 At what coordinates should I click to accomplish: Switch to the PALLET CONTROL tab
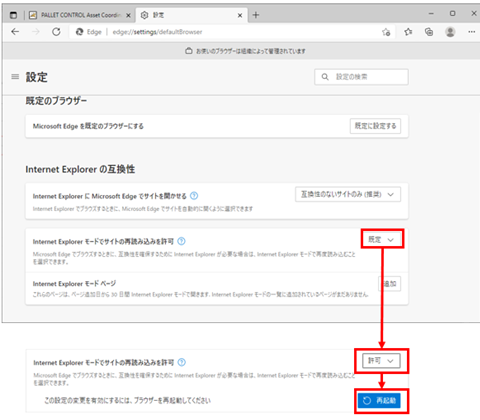point(79,15)
